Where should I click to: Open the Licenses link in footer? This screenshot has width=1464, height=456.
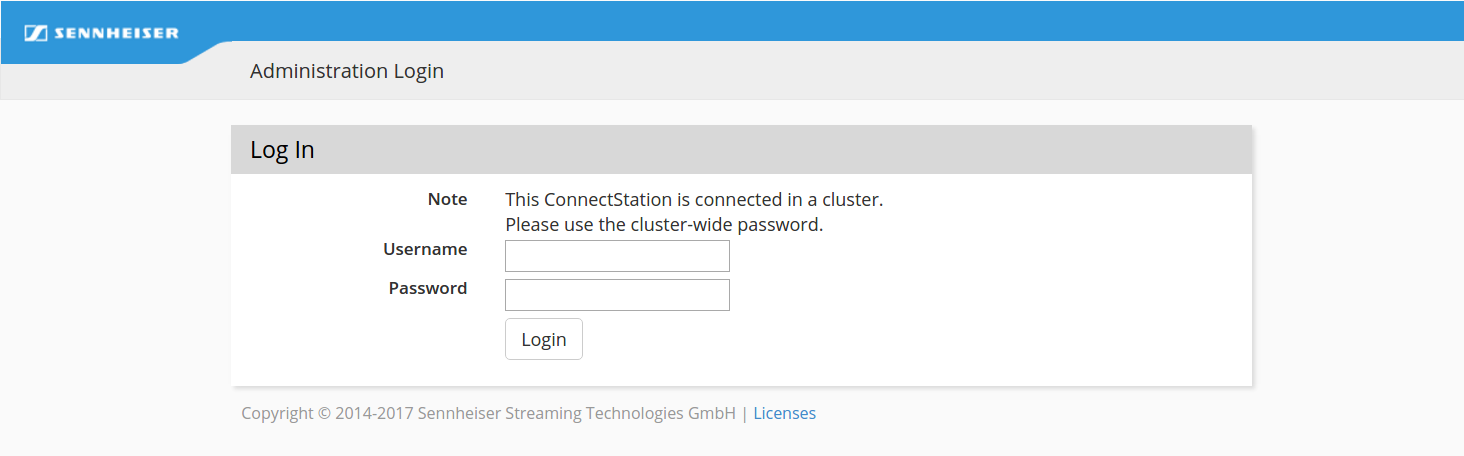(x=784, y=413)
